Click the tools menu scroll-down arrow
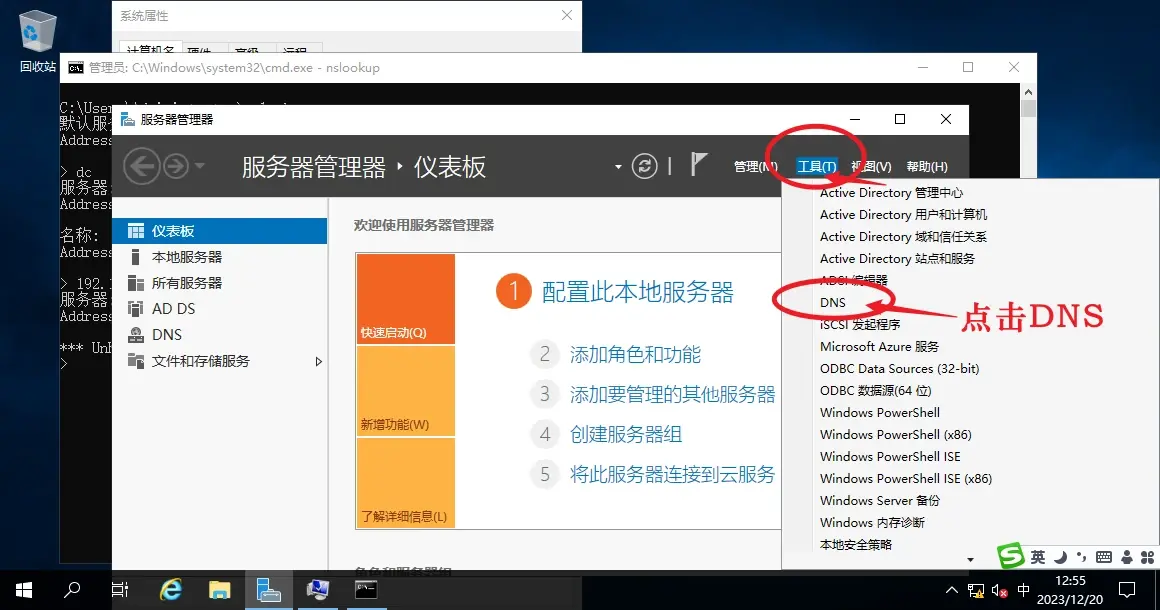This screenshot has width=1160, height=610. [970, 560]
